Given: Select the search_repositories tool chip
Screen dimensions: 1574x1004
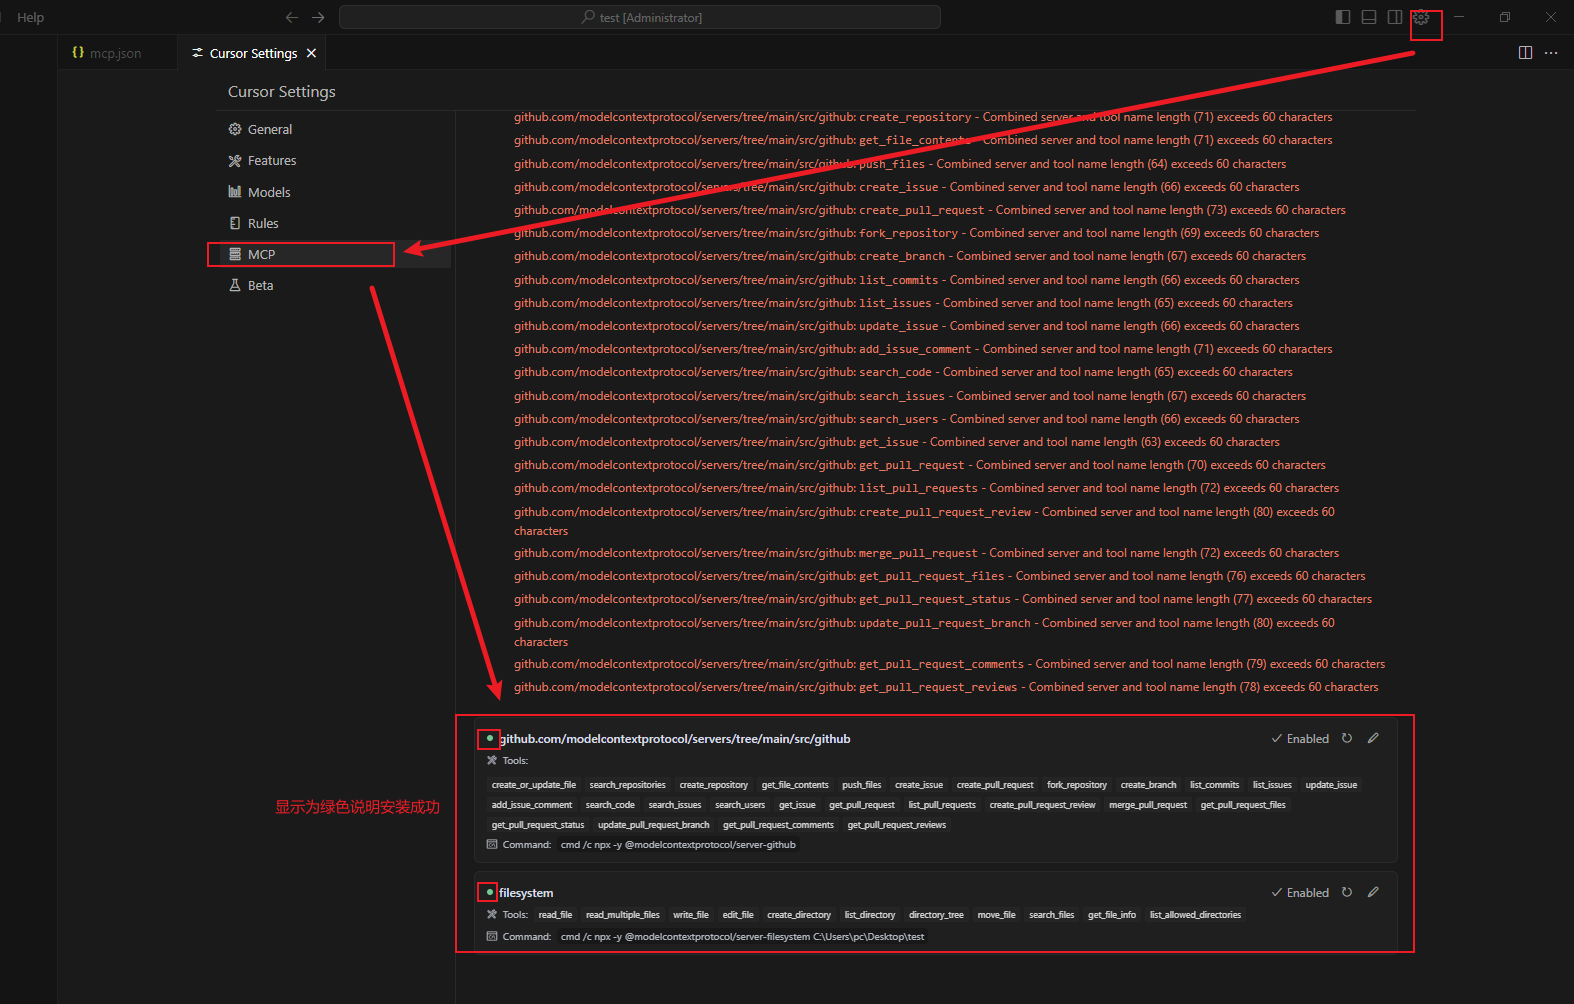Looking at the screenshot, I should pos(627,785).
